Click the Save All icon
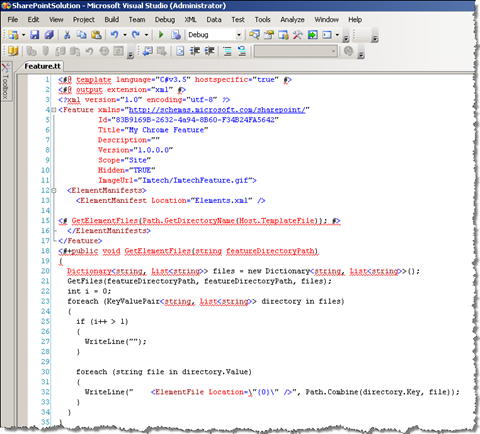The width and height of the screenshot is (480, 434). click(x=49, y=35)
